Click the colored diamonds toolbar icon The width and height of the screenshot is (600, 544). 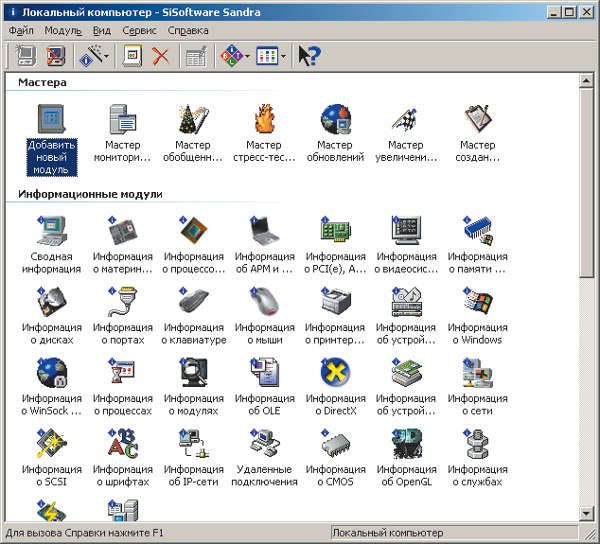(x=232, y=56)
